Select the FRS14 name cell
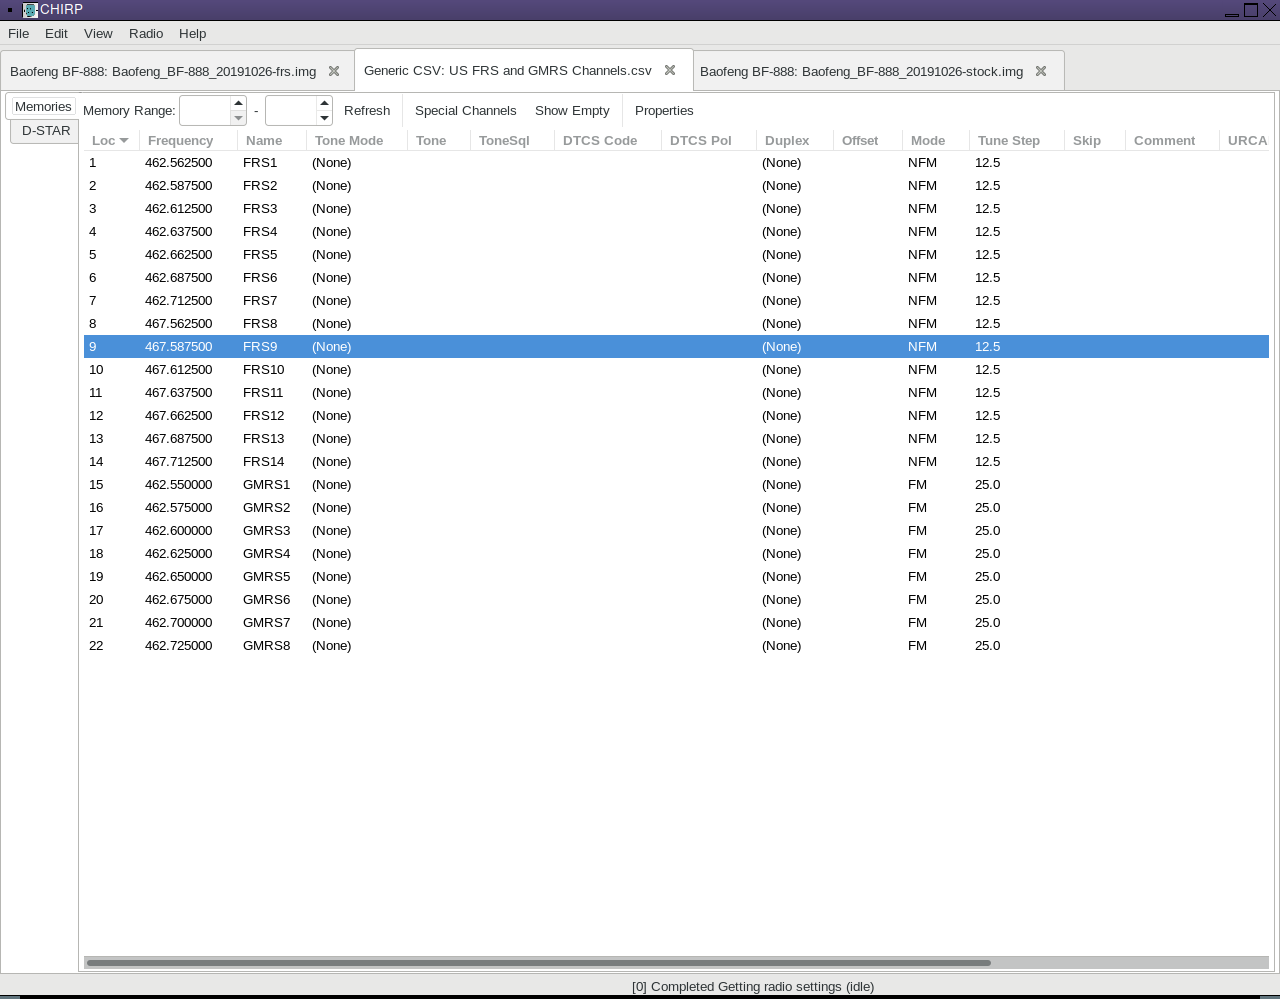1280x999 pixels. 264,461
